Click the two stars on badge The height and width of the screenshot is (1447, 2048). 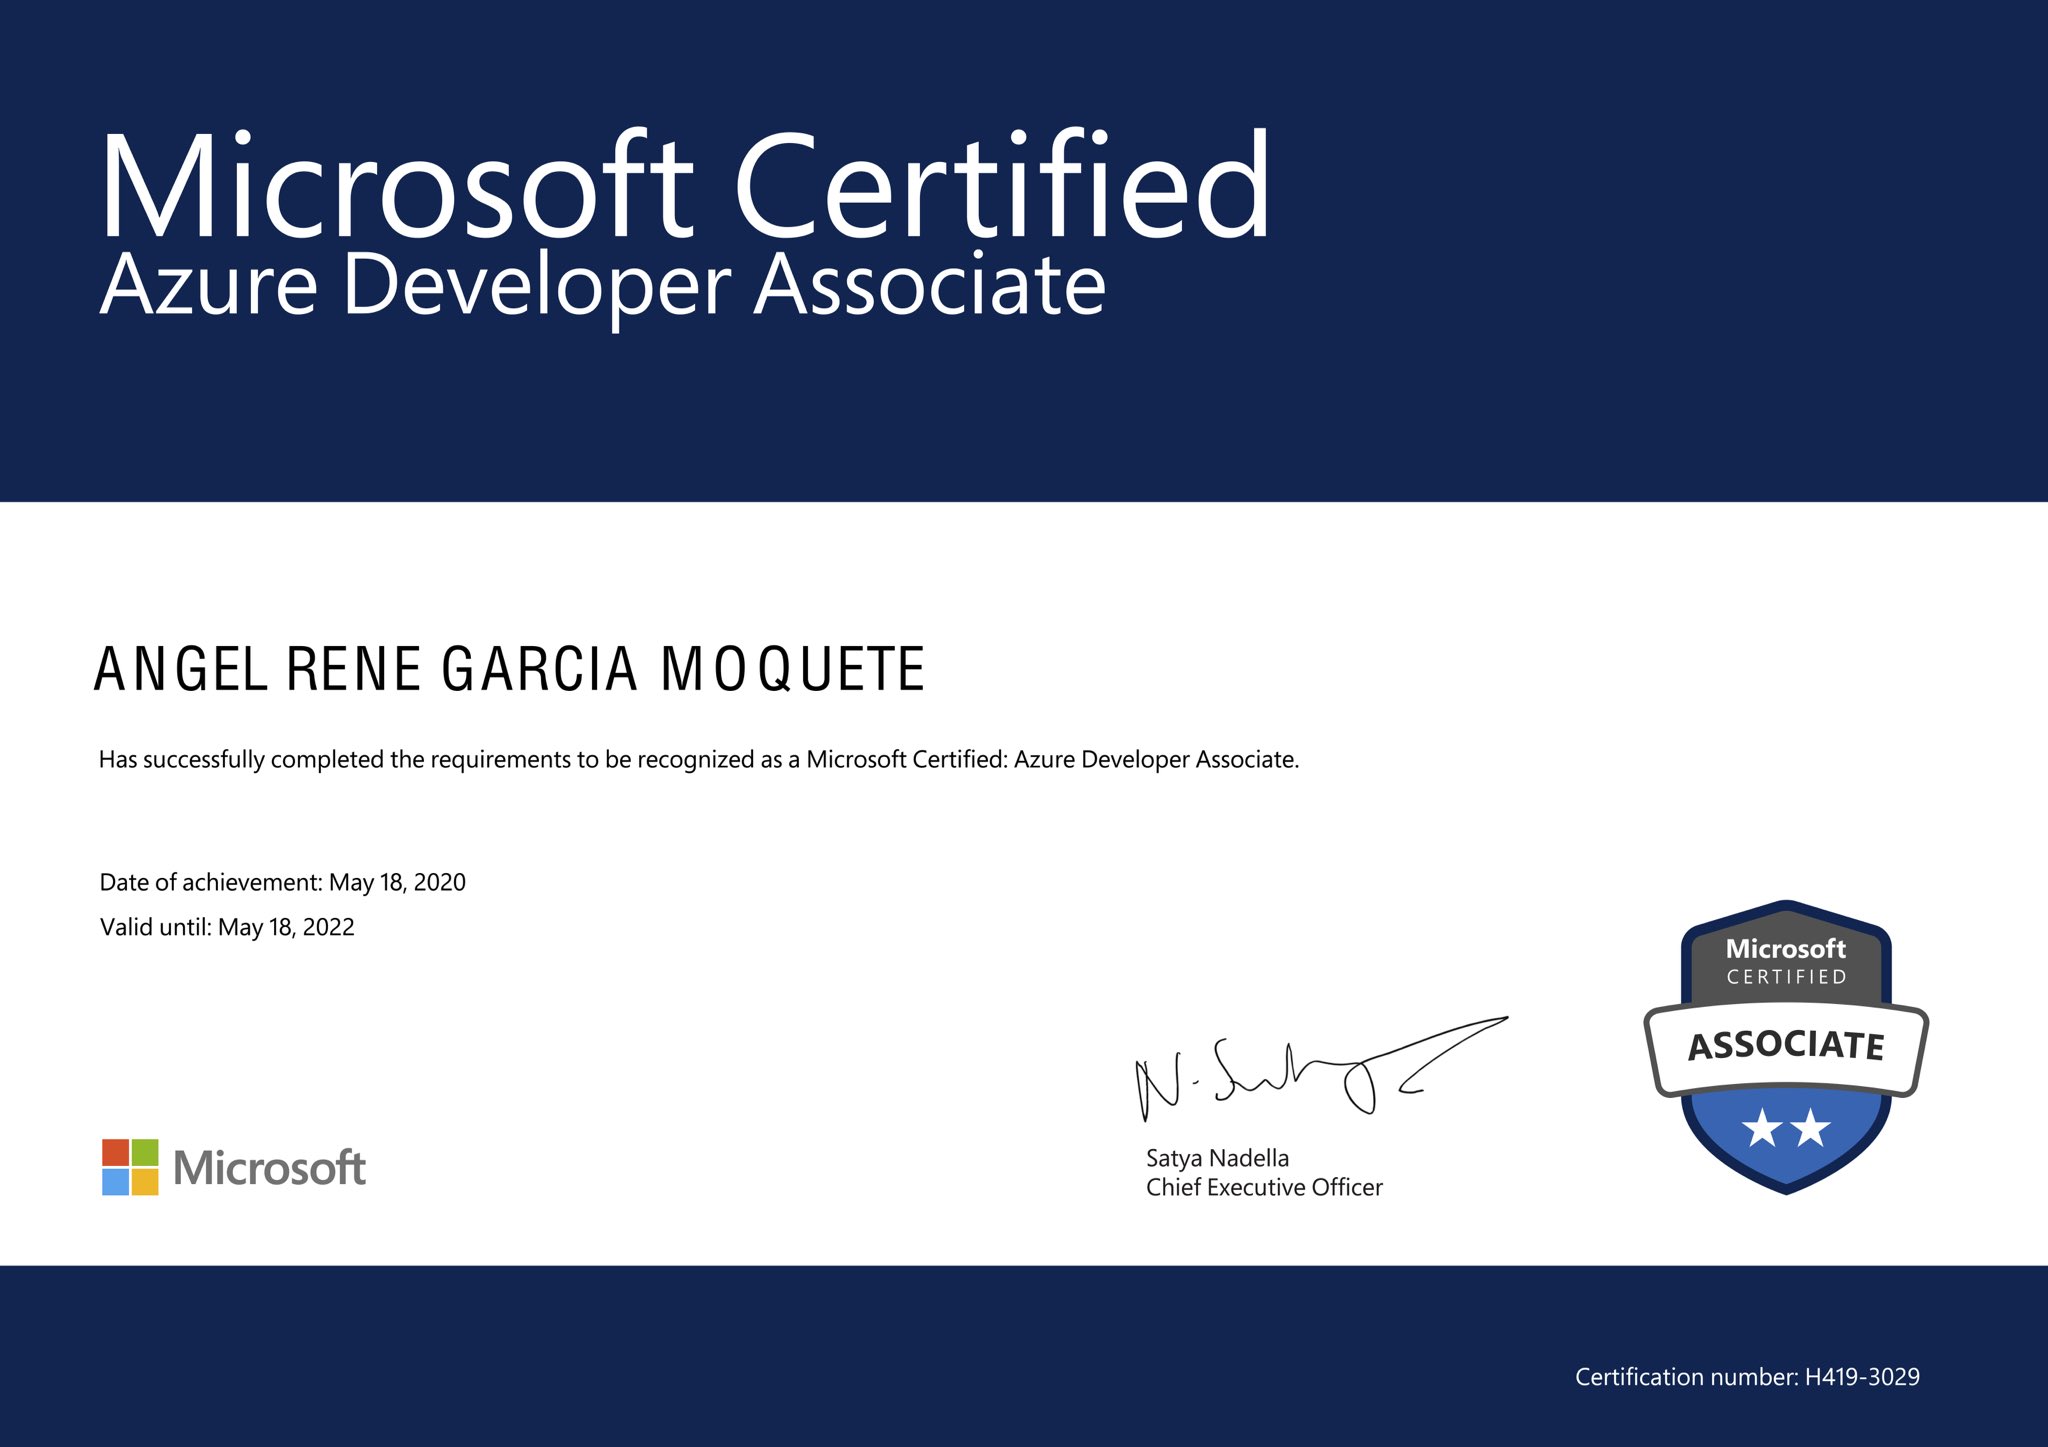click(1786, 1128)
